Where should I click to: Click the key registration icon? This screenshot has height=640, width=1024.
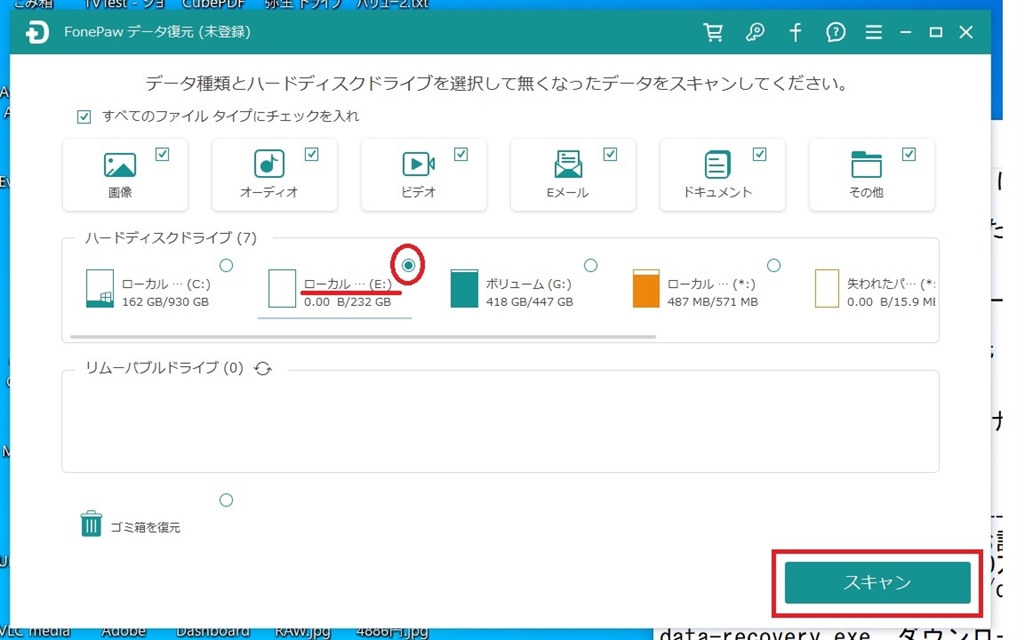point(755,32)
